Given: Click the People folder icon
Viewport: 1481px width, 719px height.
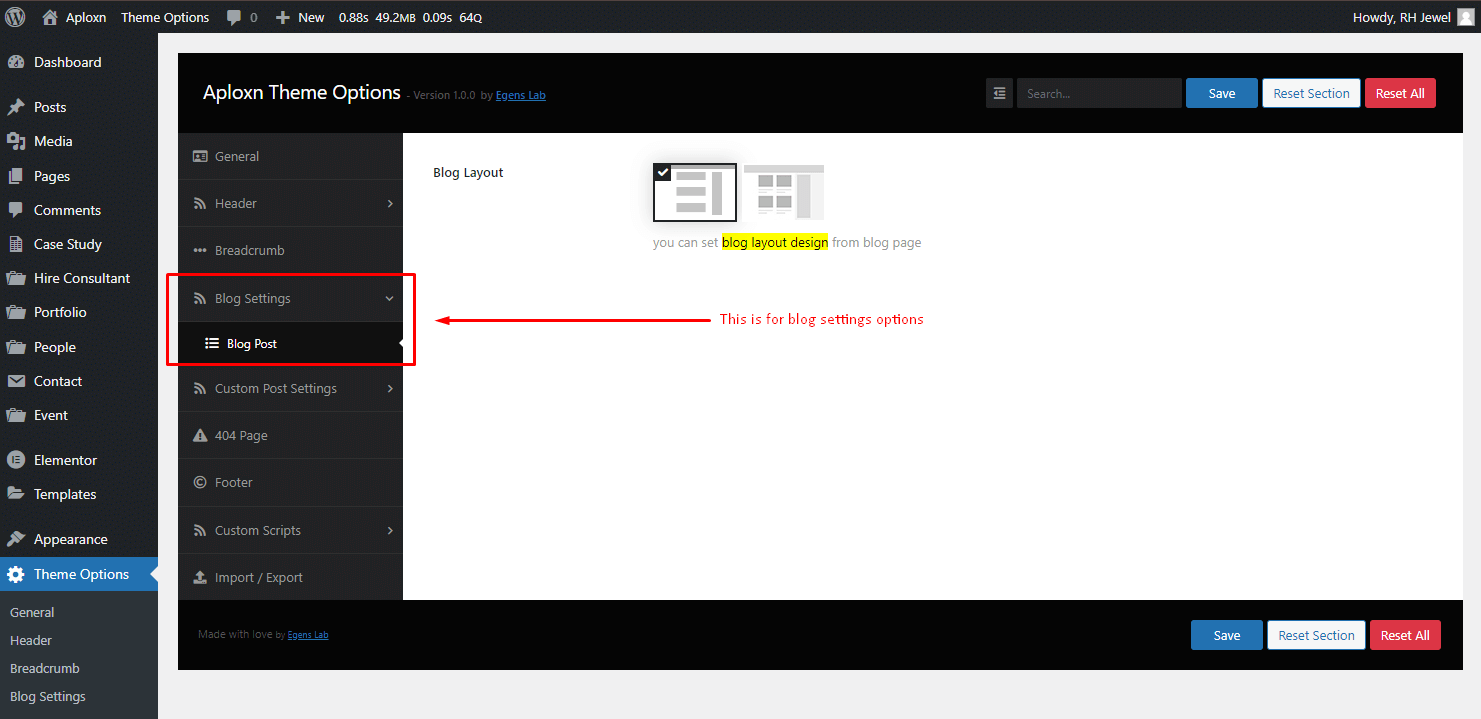Looking at the screenshot, I should [16, 347].
